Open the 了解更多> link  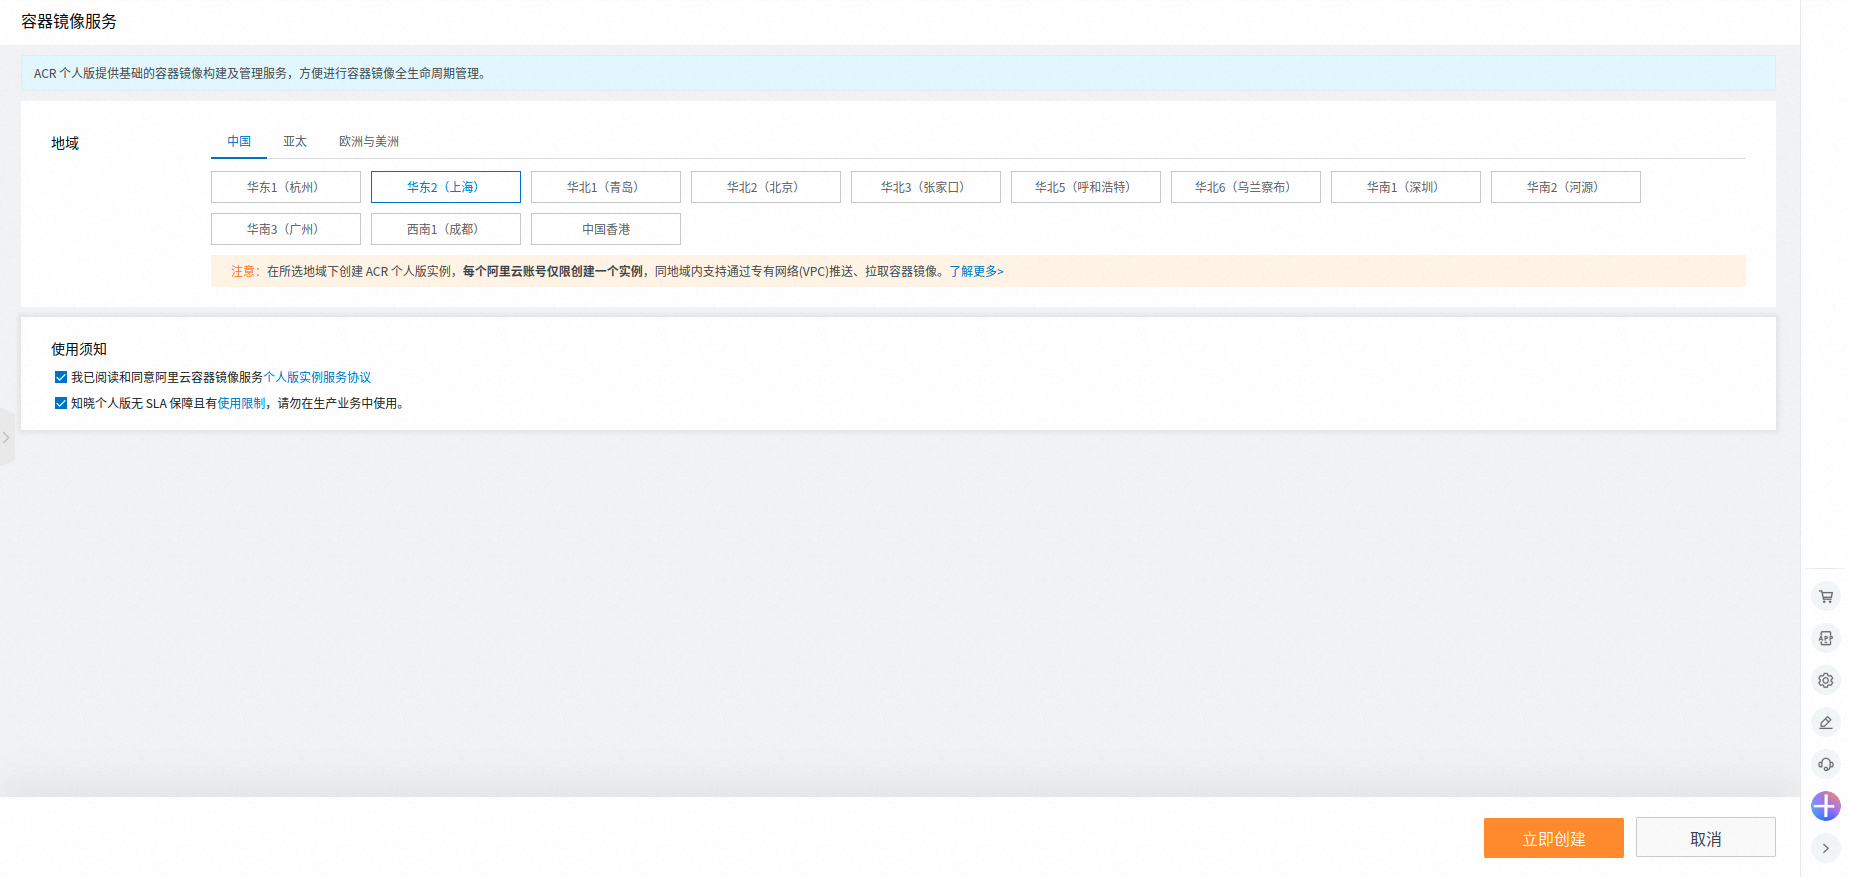coord(976,271)
